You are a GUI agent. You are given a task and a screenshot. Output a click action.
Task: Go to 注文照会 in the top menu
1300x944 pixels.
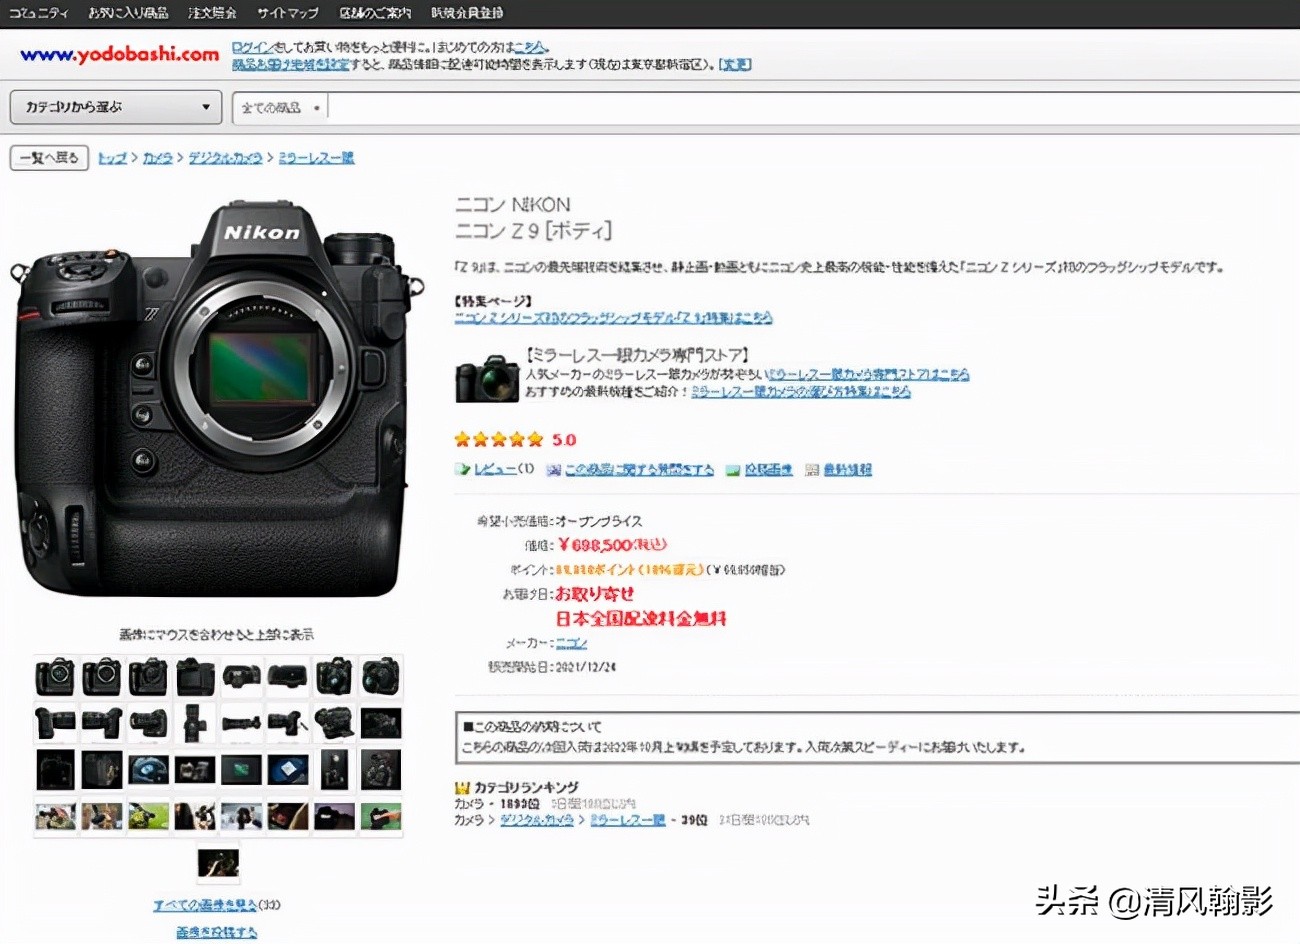point(212,13)
